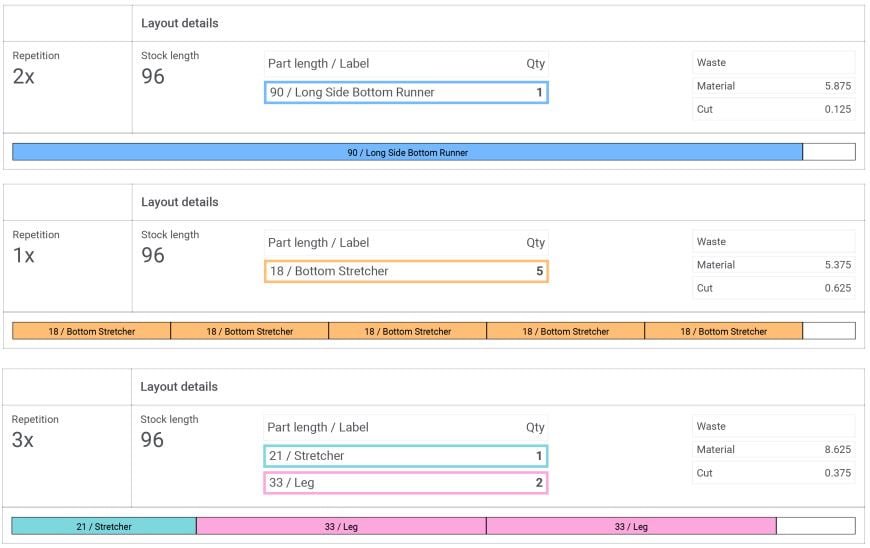Screen dimensions: 870x548
Task: Click the first orange Bottom Stretcher segment
Action: point(91,331)
